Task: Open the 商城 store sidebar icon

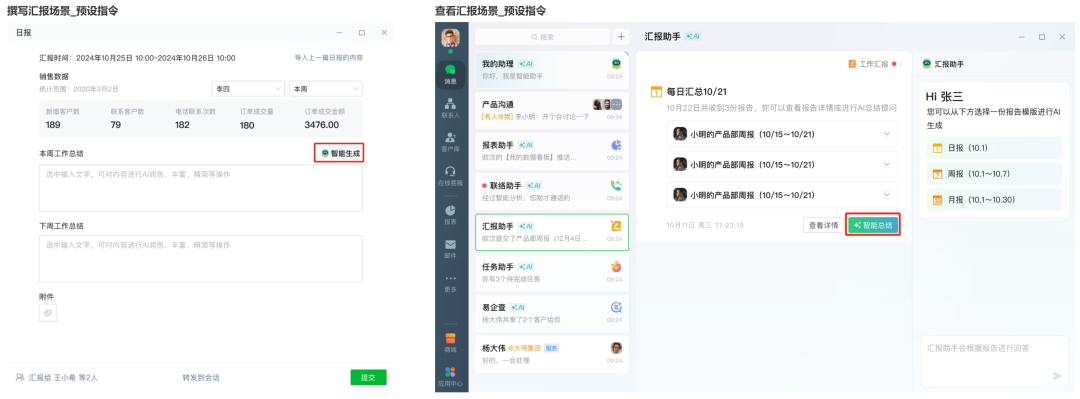Action: [x=450, y=342]
